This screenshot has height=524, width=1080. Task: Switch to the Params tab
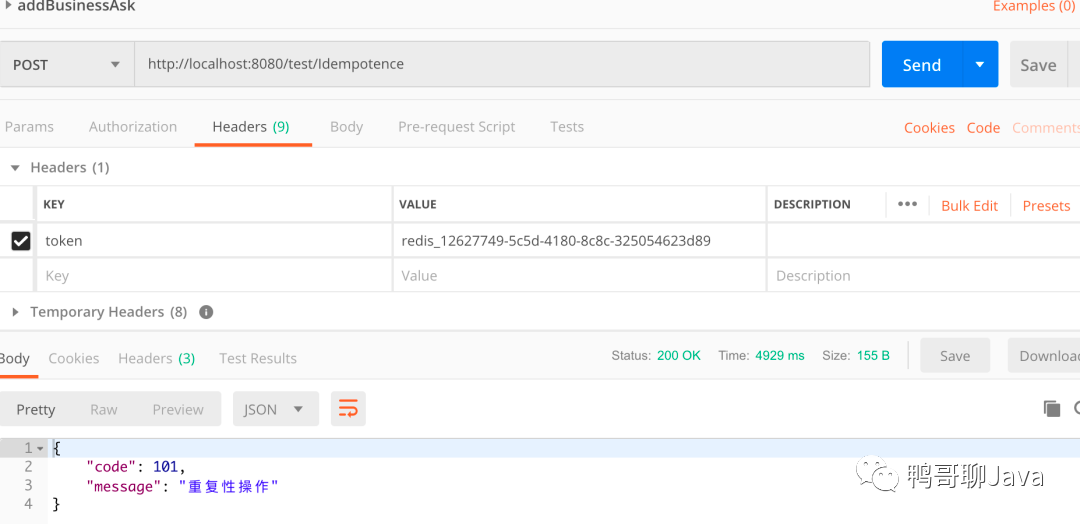[29, 127]
